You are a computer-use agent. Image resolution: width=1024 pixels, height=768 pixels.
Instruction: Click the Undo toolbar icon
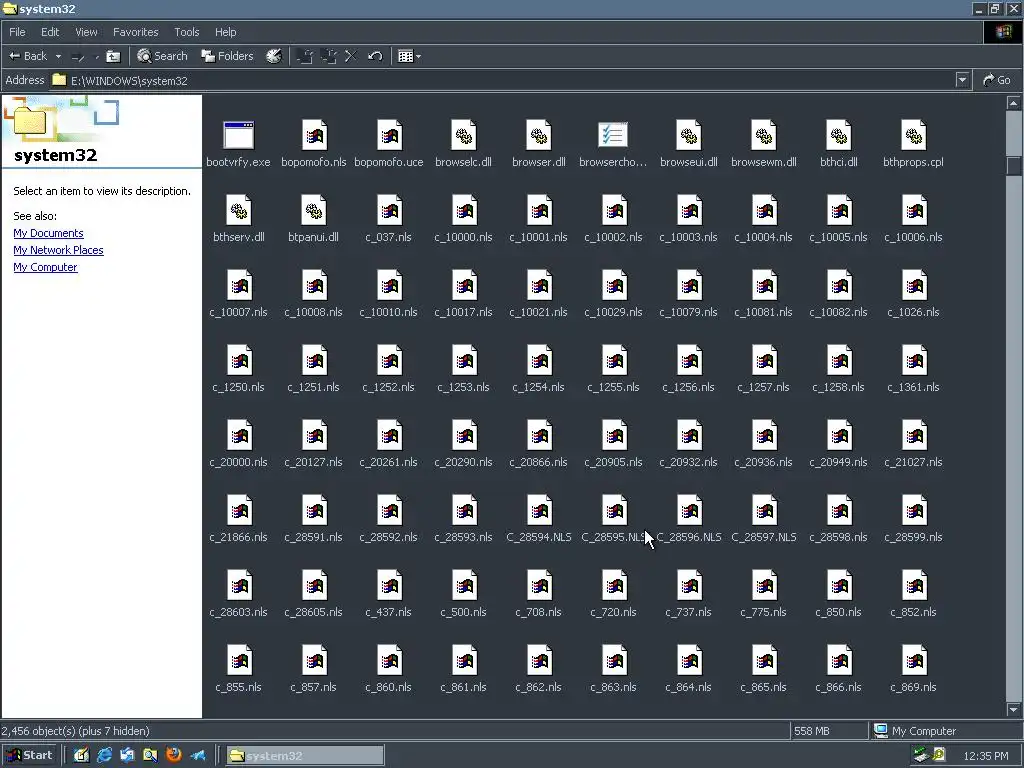click(x=375, y=56)
